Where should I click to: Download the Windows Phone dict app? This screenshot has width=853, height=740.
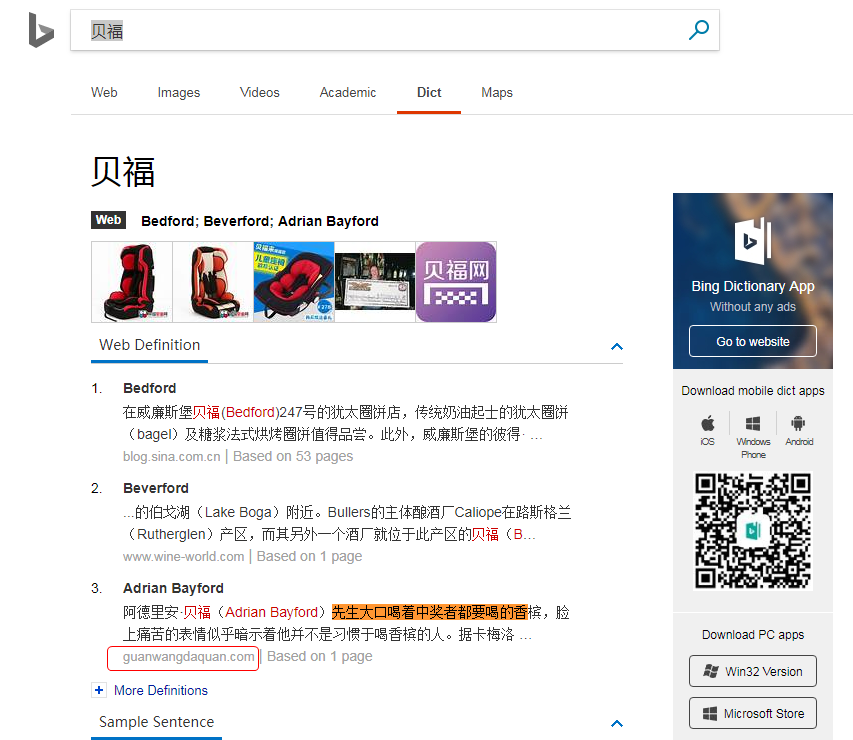[753, 437]
